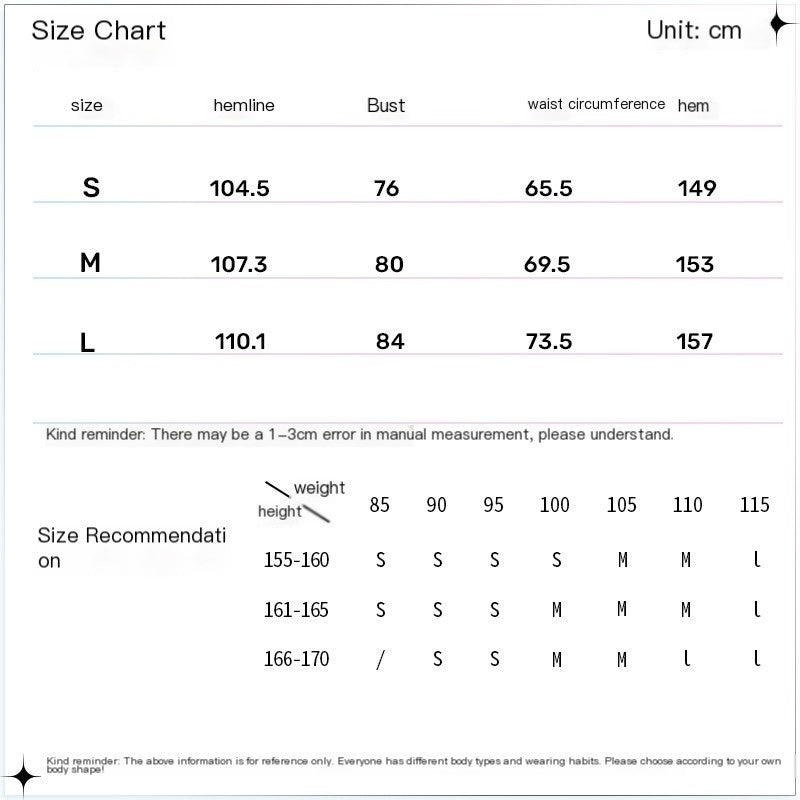Click the 155-160 height row label
Viewport: 800px width, 800px height.
296,560
